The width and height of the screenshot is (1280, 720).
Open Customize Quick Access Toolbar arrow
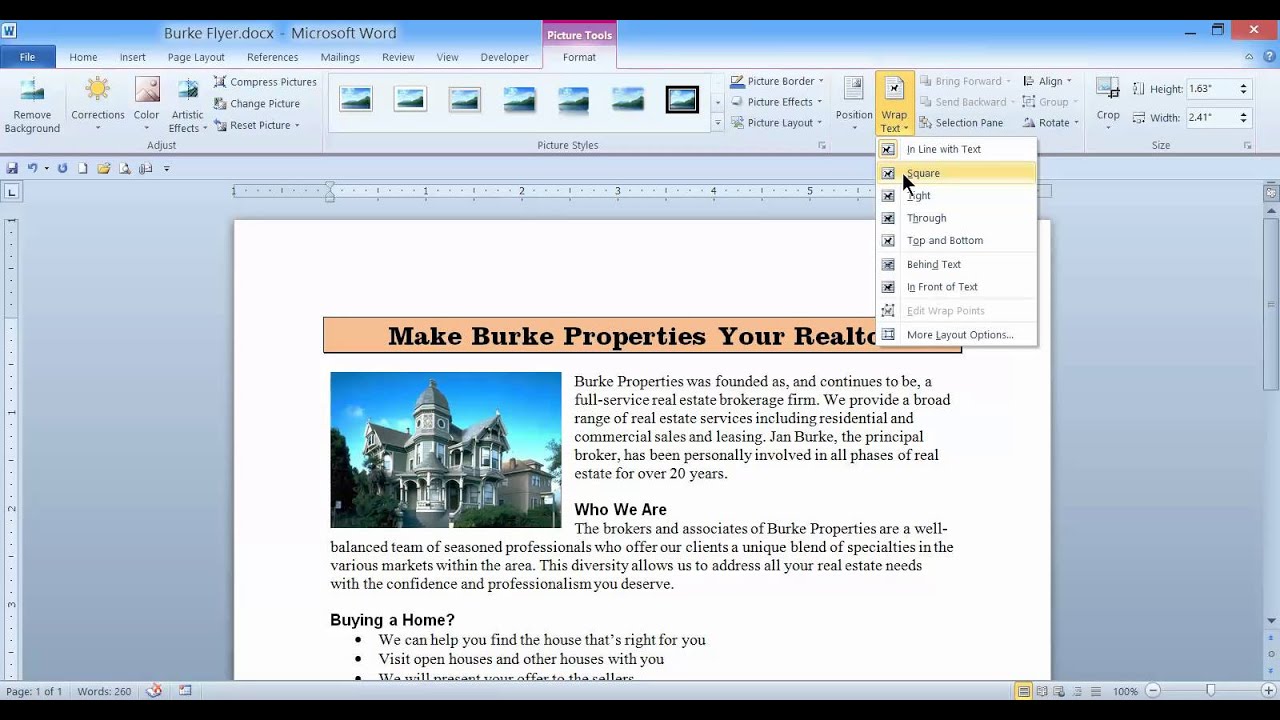coord(166,168)
